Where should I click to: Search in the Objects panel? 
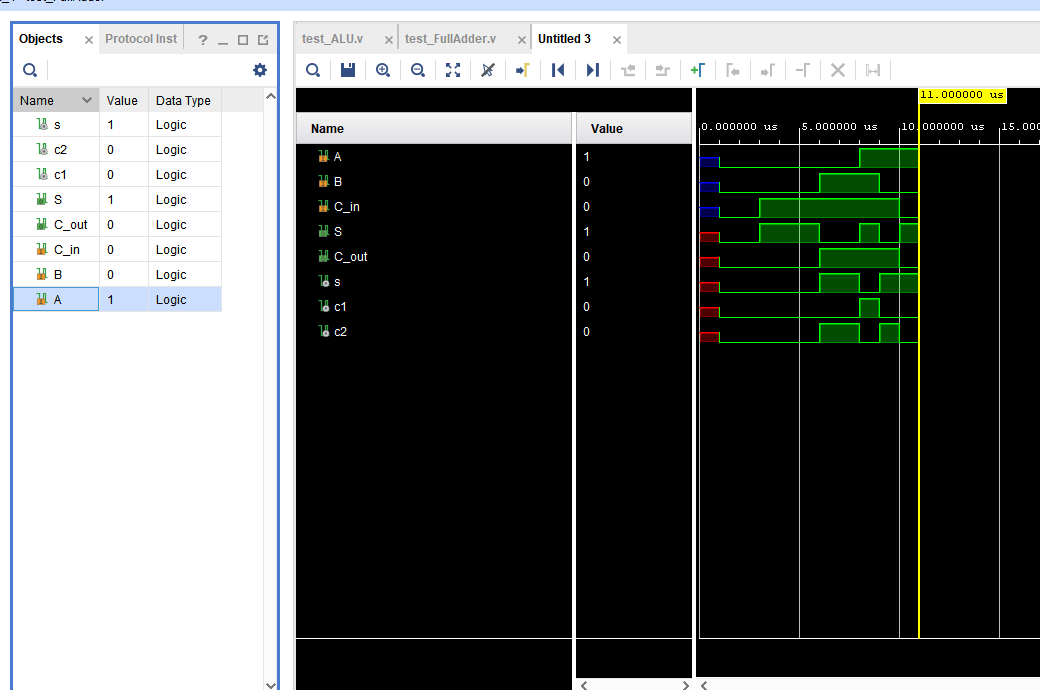coord(30,70)
